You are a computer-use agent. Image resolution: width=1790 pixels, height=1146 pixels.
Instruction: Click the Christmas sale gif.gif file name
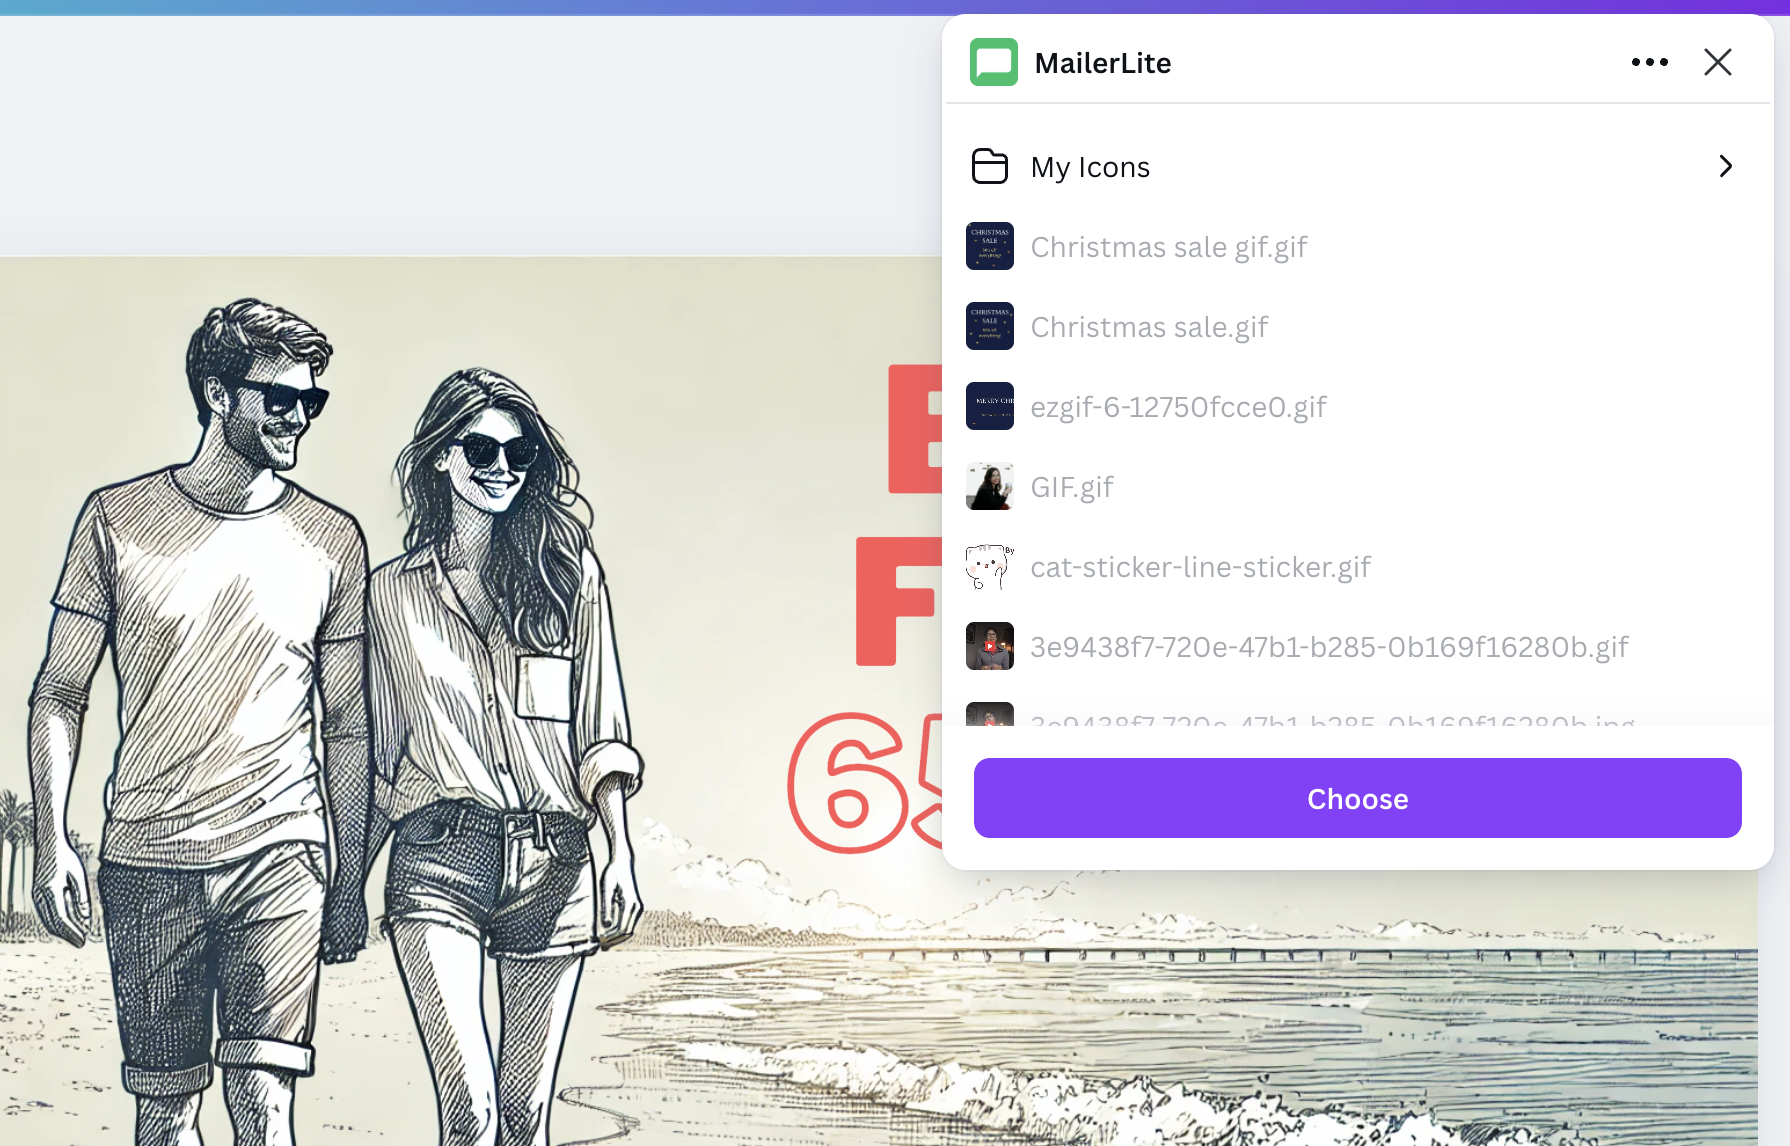[1168, 247]
